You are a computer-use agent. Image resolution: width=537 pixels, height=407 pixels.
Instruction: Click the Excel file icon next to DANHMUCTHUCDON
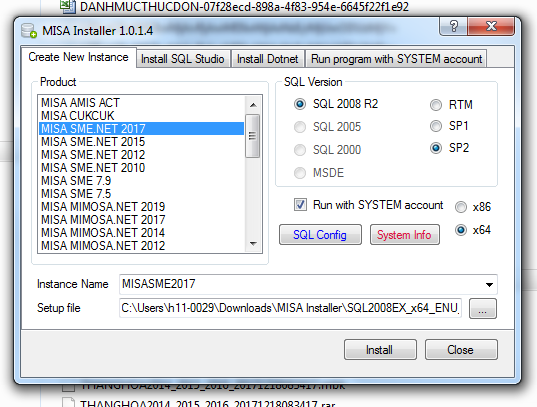(68, 6)
